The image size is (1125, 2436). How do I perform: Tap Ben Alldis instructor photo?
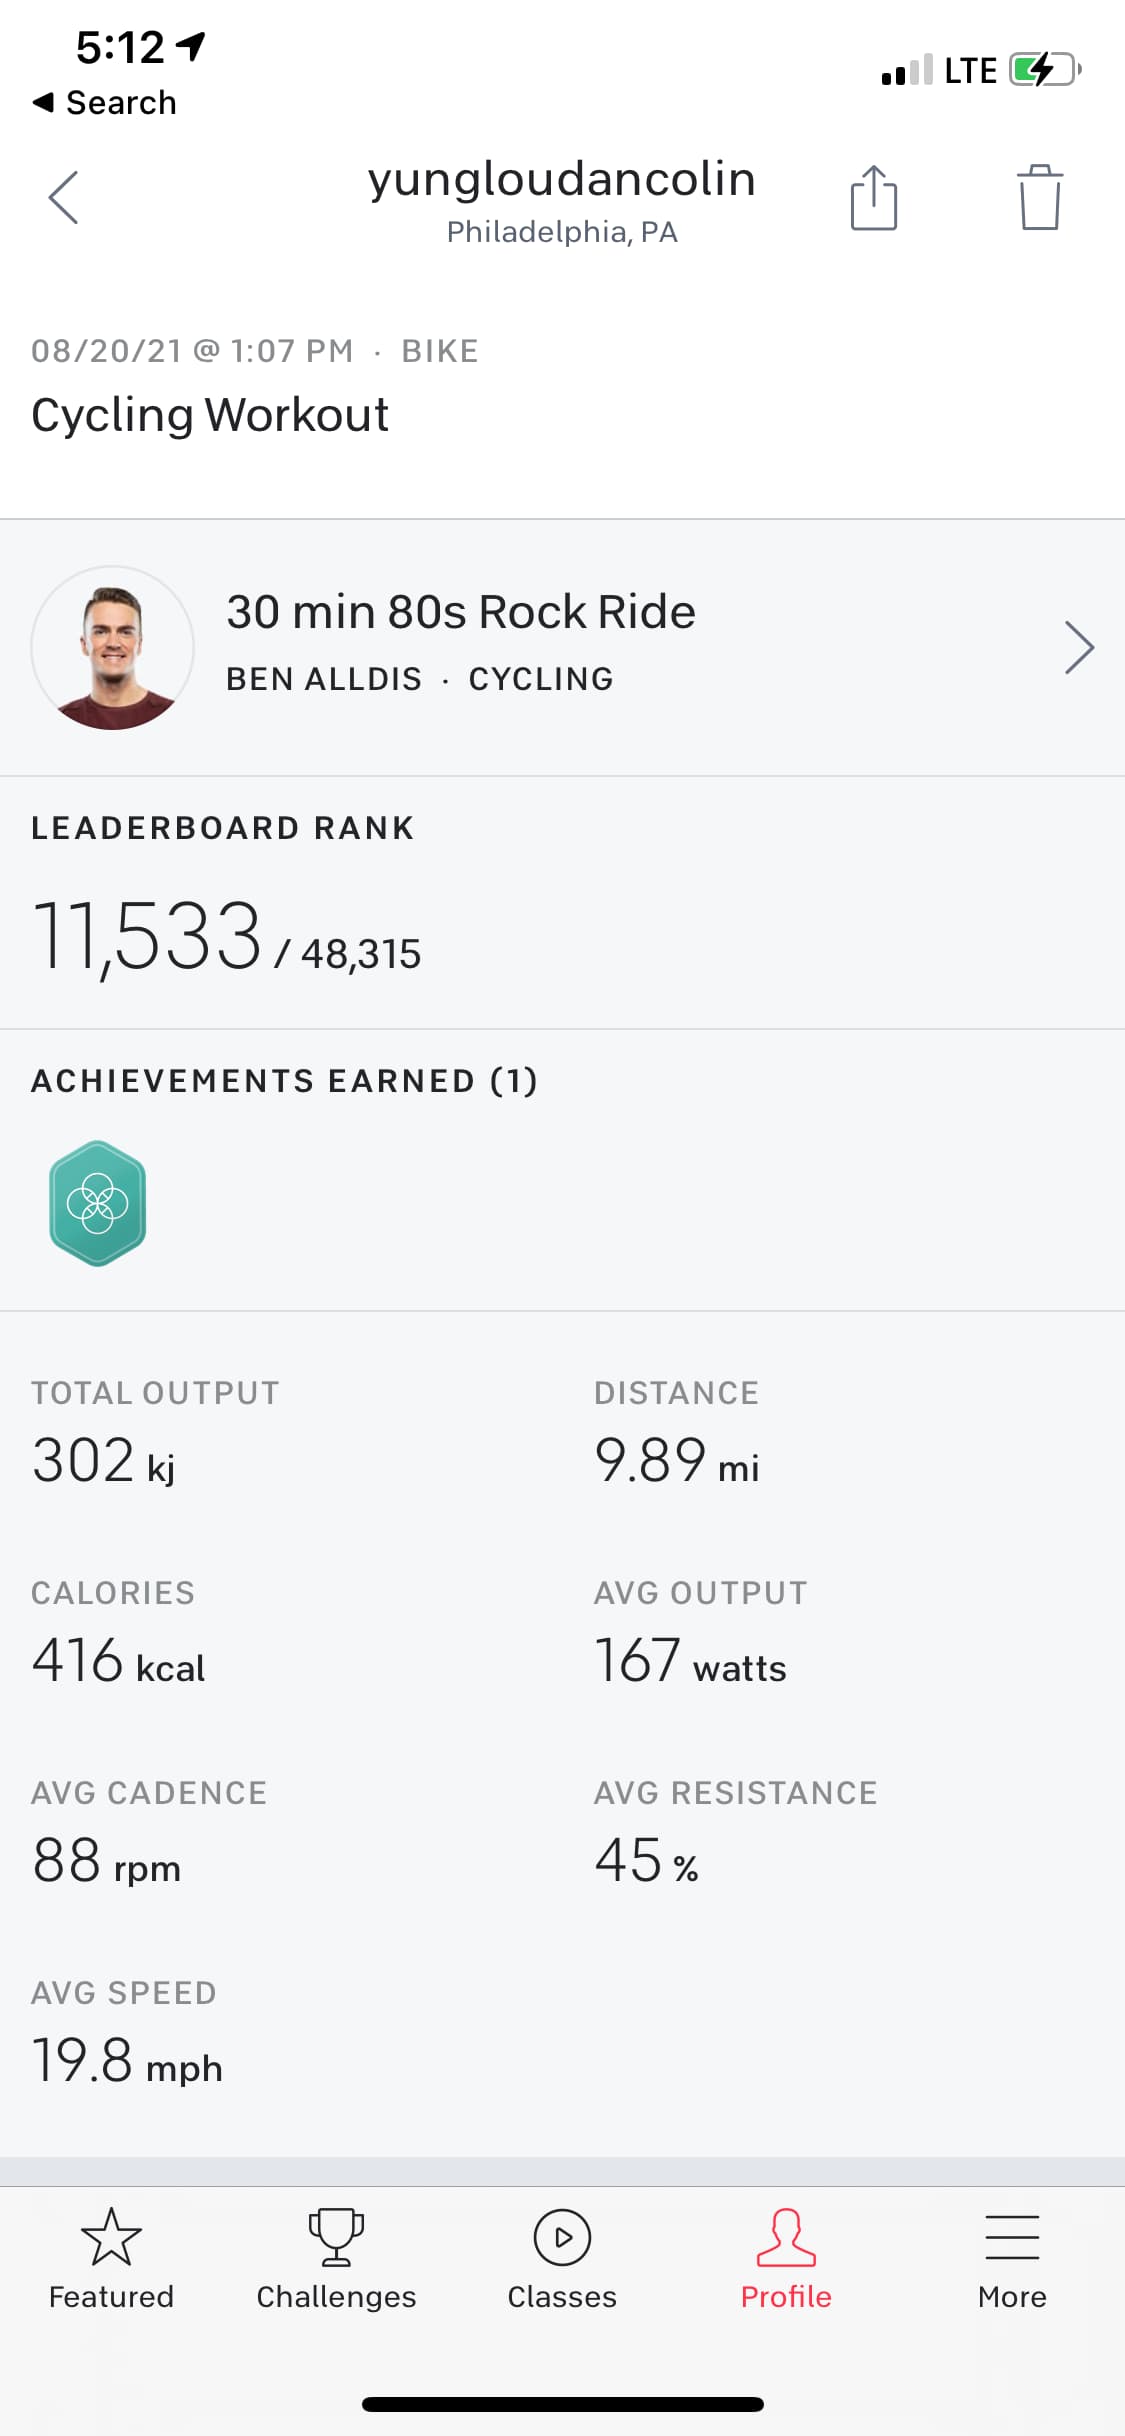pos(113,648)
